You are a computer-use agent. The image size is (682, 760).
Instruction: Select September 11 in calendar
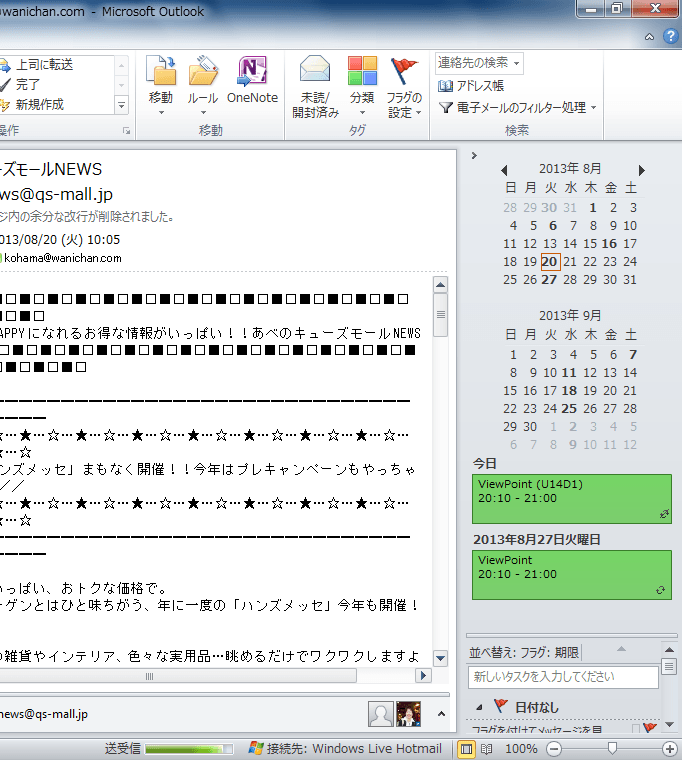(569, 373)
